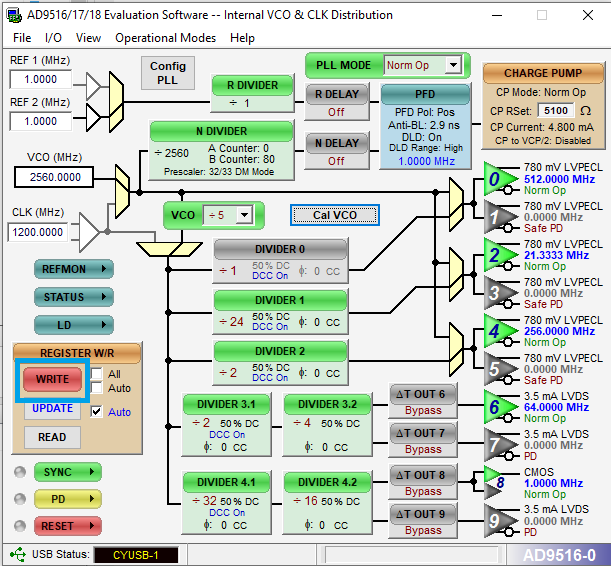Expand the red RESET button

pyautogui.click(x=68, y=526)
